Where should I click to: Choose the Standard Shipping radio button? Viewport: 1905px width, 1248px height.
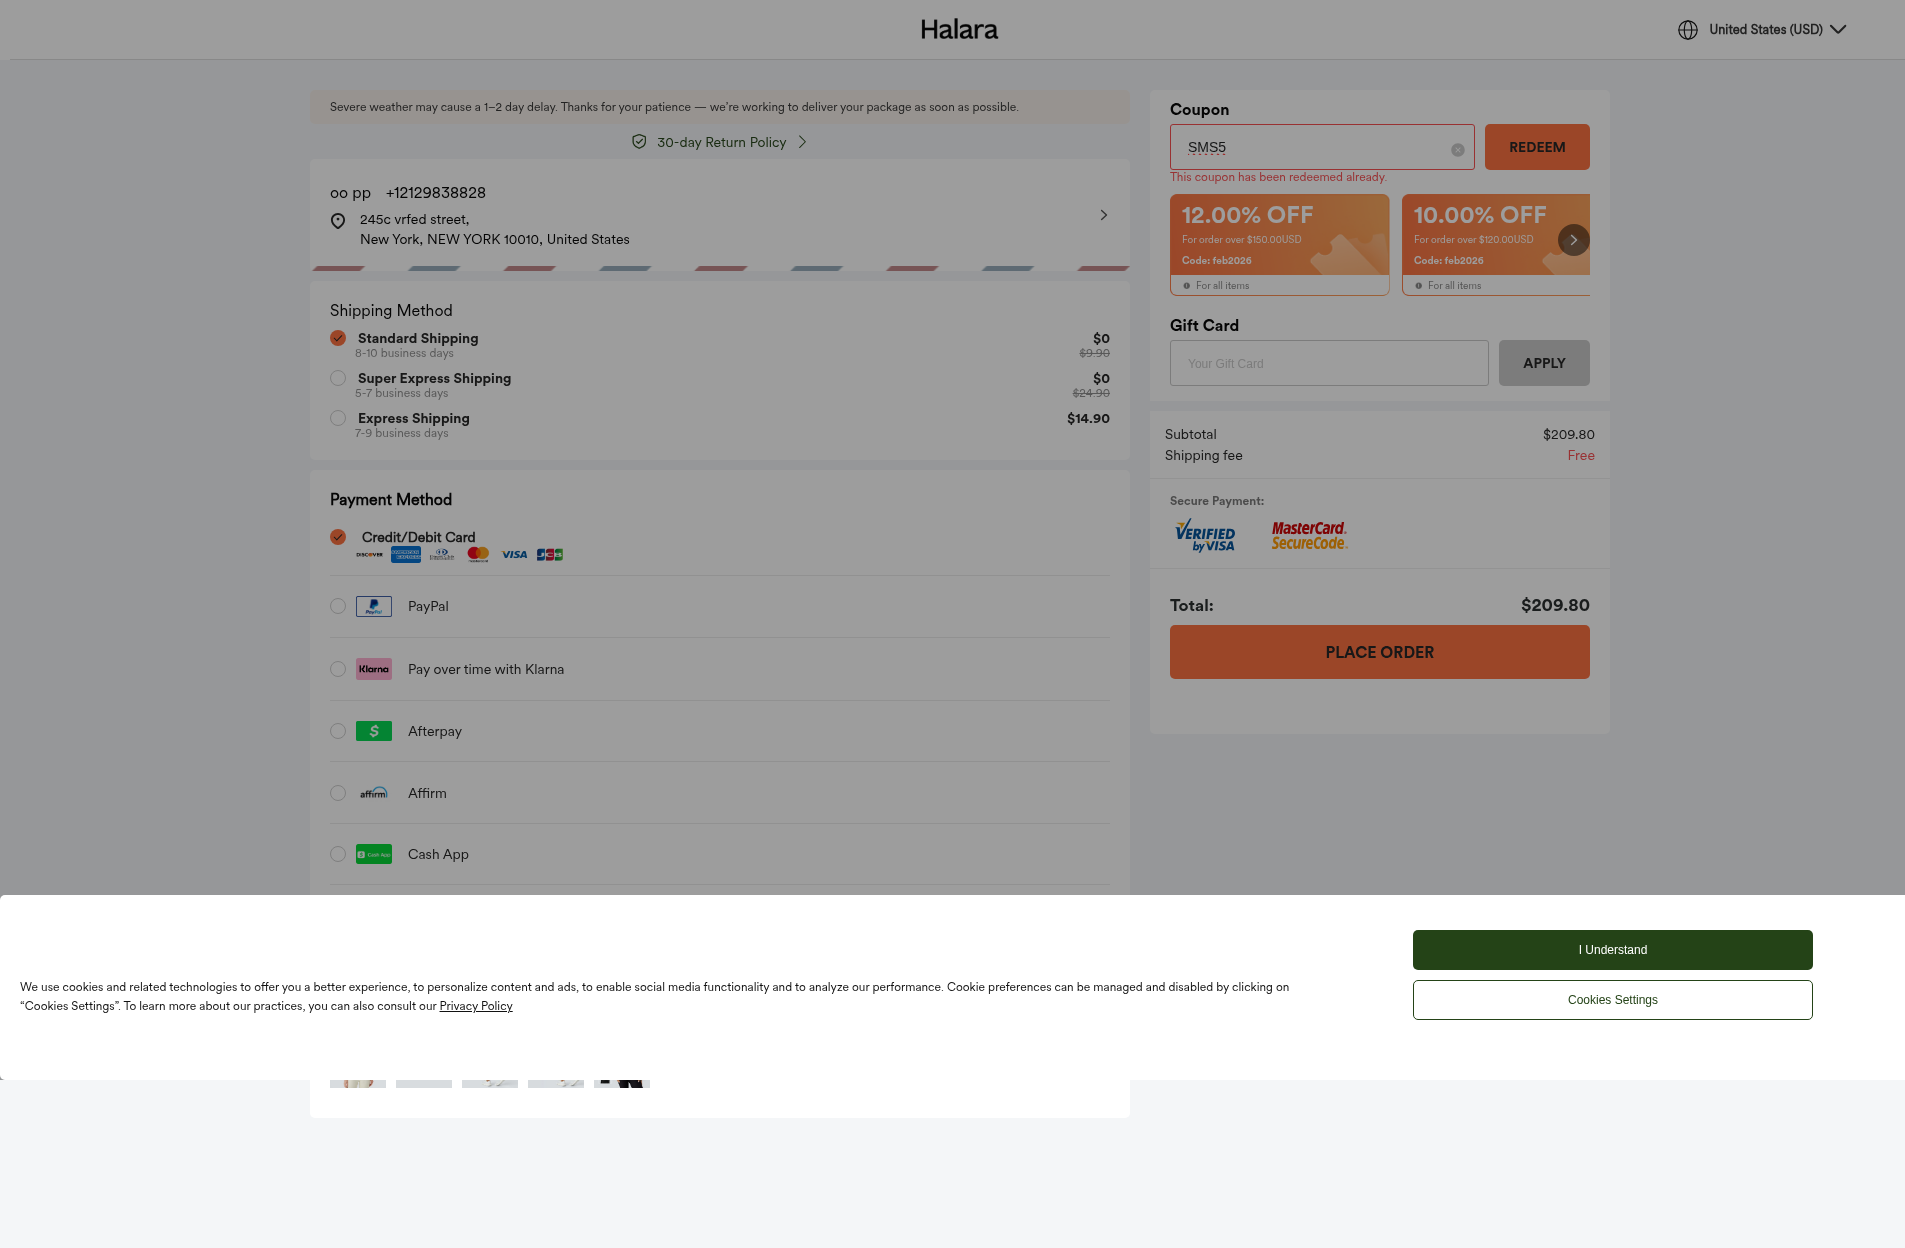(x=338, y=339)
